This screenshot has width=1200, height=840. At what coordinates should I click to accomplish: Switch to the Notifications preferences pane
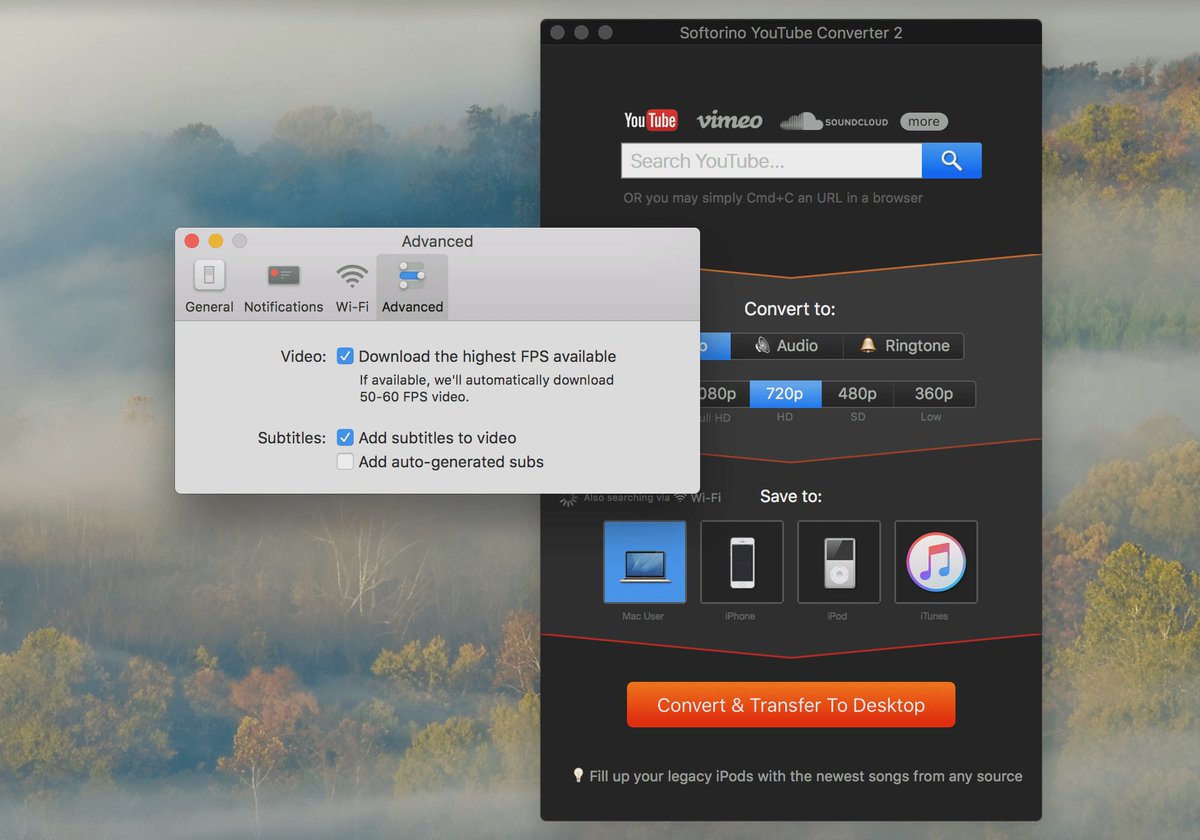pyautogui.click(x=283, y=285)
